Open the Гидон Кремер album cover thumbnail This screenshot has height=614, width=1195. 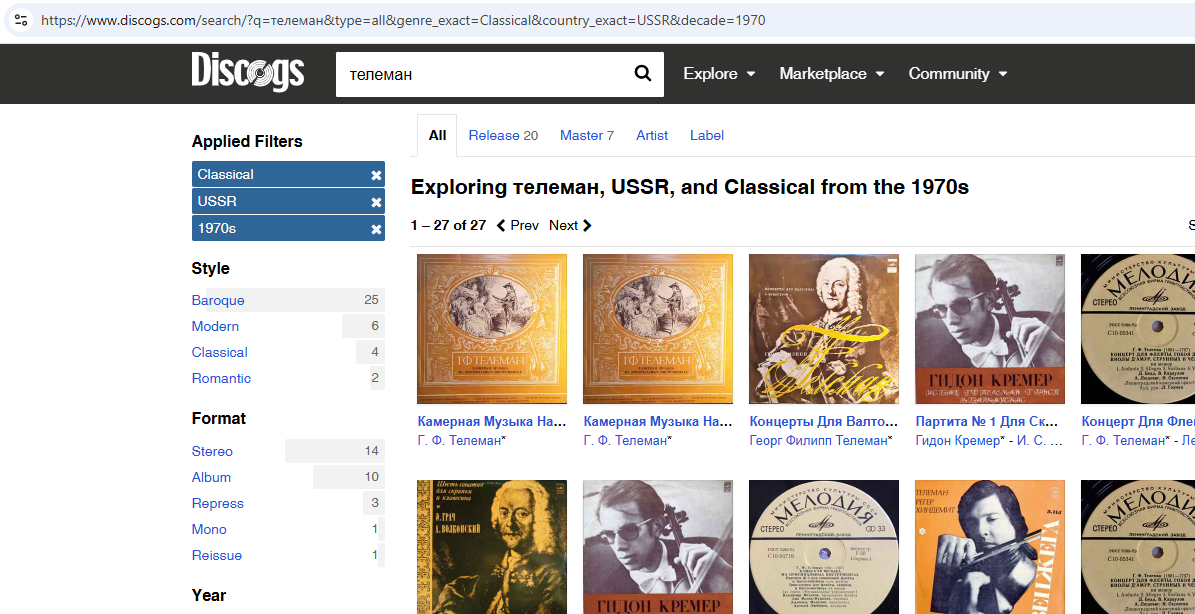[x=990, y=329]
